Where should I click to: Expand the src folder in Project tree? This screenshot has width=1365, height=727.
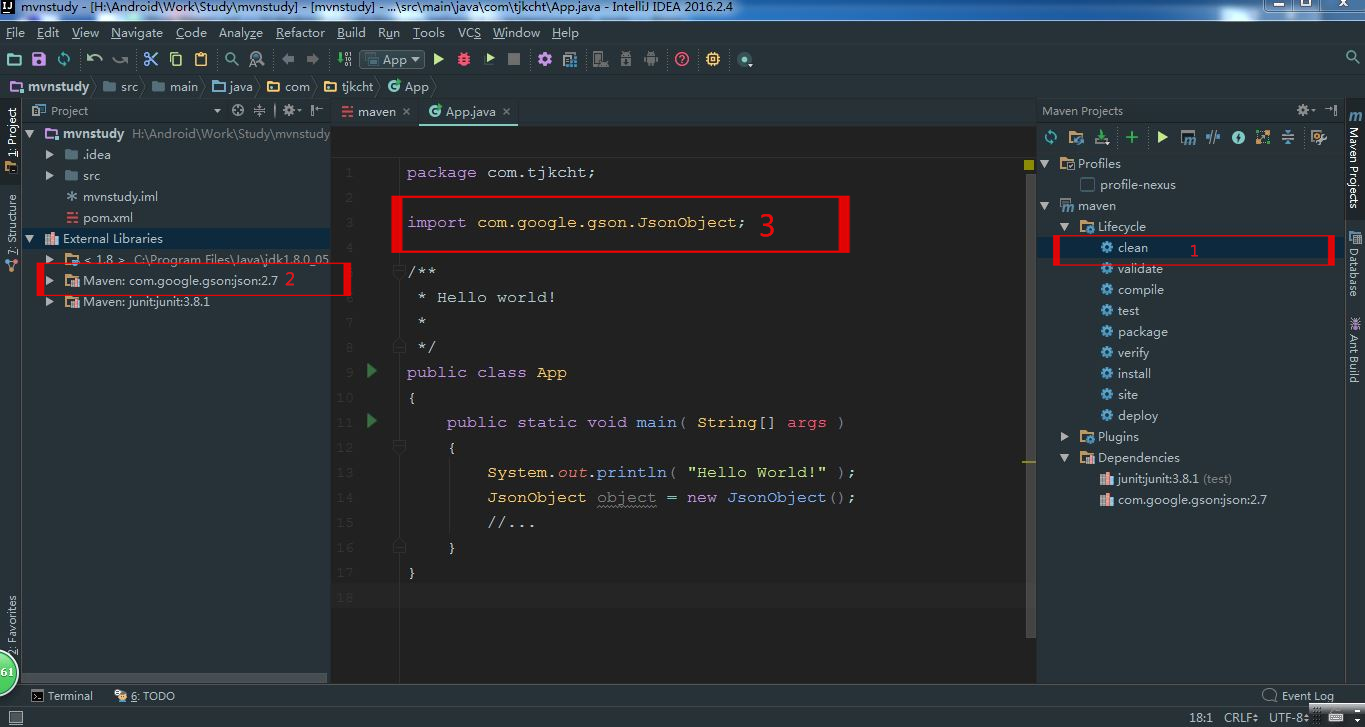(x=50, y=176)
